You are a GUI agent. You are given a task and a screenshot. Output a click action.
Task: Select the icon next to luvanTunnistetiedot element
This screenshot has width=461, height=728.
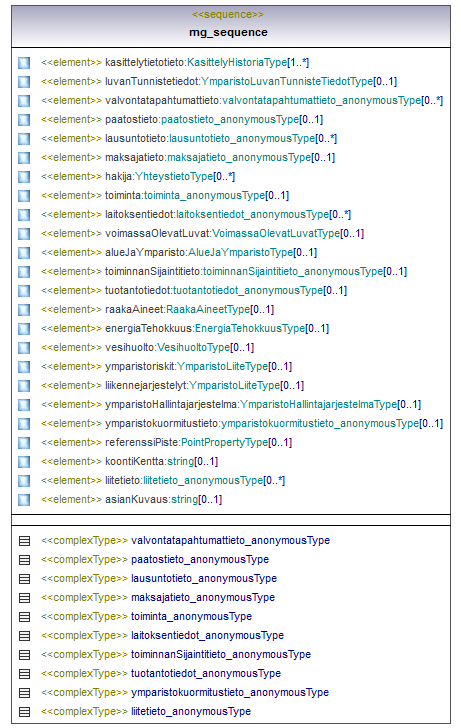click(24, 82)
